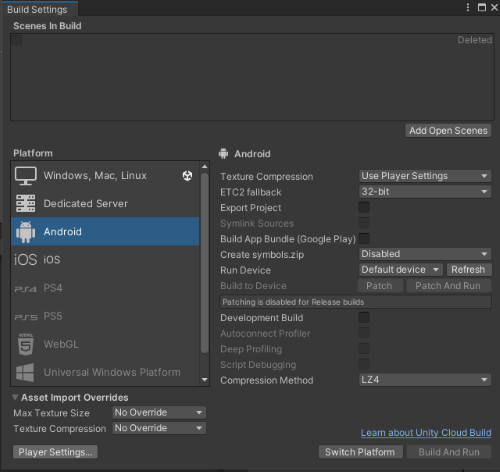Select the iOS platform row

pos(105,260)
